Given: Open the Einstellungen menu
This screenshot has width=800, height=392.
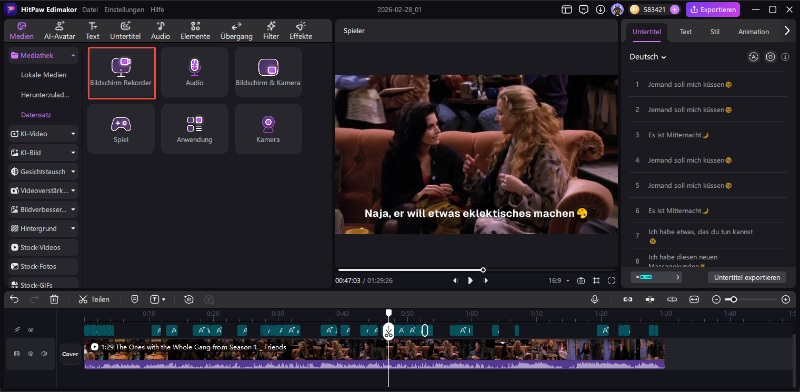Looking at the screenshot, I should click(124, 9).
